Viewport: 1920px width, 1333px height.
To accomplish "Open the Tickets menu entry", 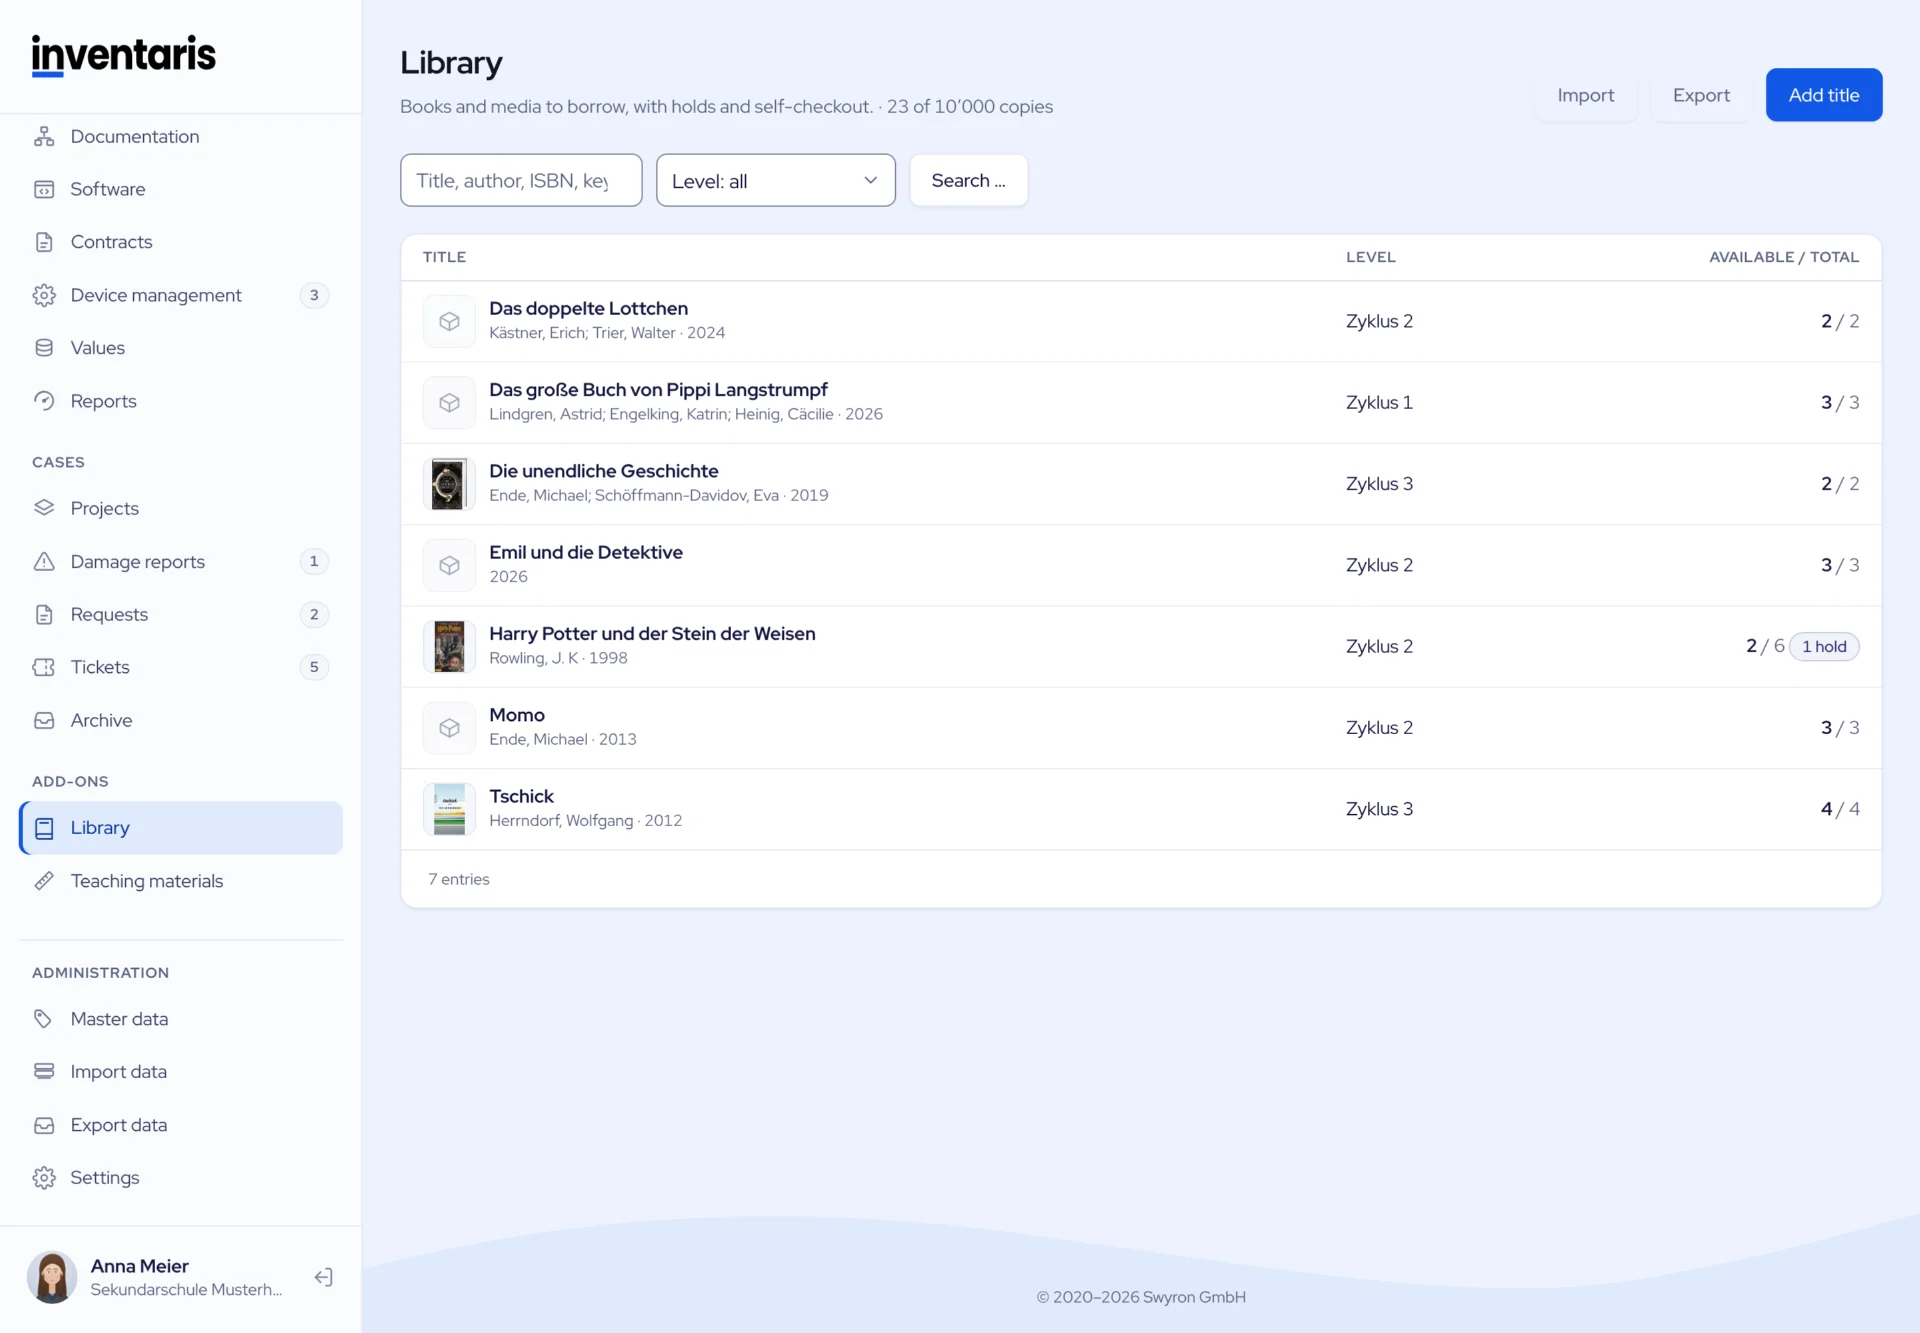I will 181,667.
